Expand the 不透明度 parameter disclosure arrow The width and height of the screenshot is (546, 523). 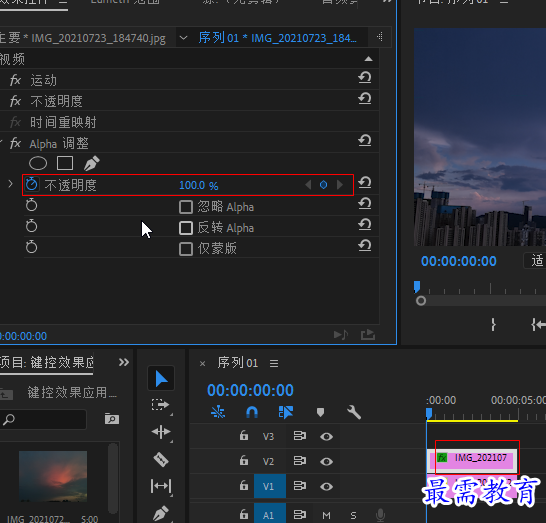[x=10, y=184]
